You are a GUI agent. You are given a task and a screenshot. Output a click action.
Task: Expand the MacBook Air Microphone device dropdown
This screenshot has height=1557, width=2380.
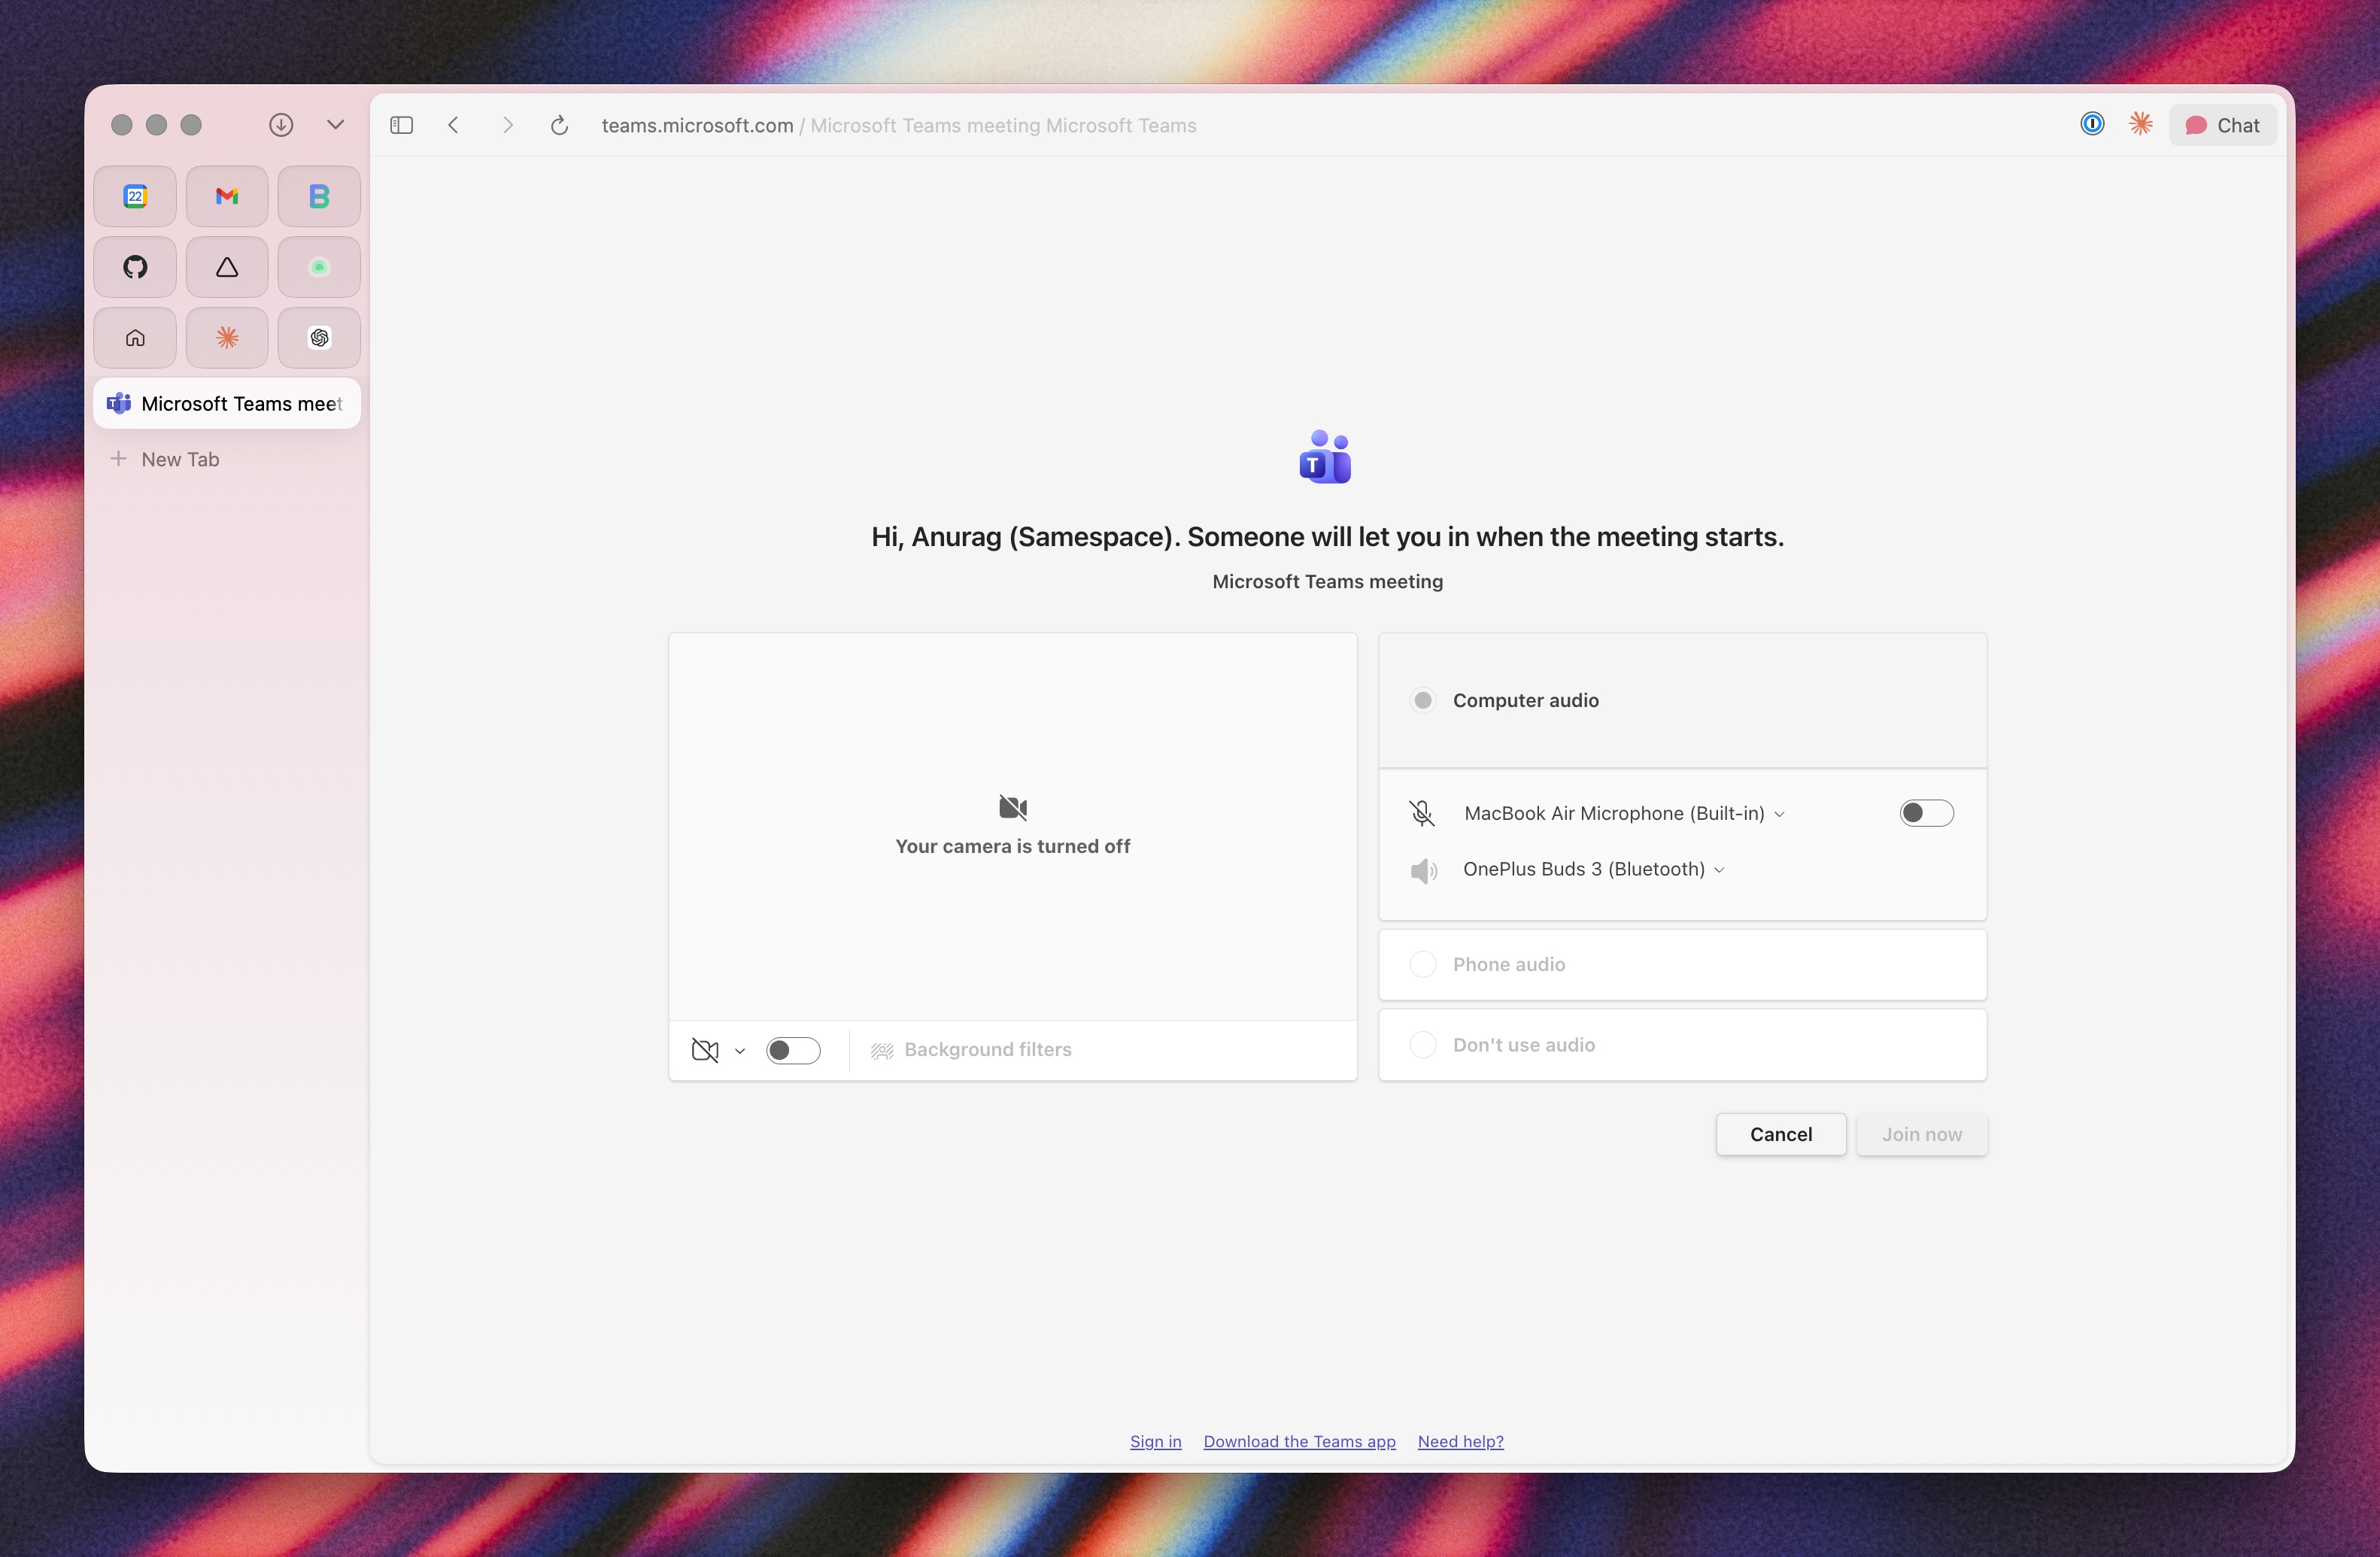coord(1625,814)
